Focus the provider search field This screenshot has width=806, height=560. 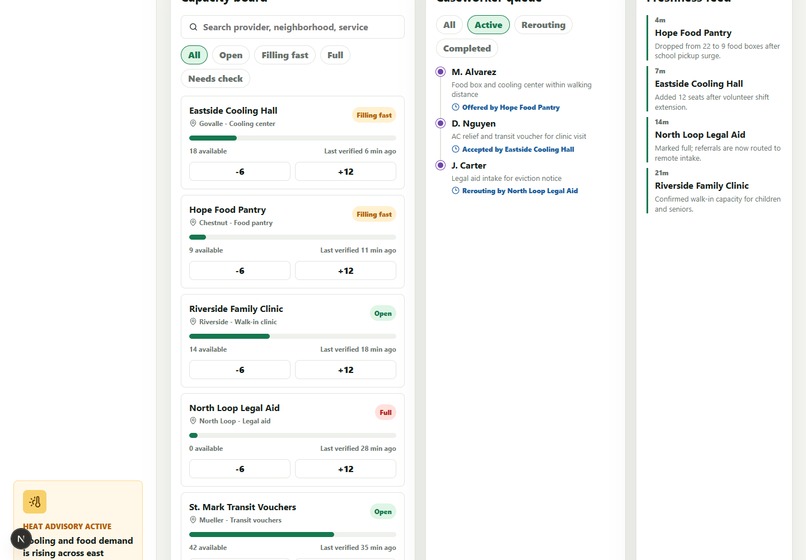pos(292,27)
